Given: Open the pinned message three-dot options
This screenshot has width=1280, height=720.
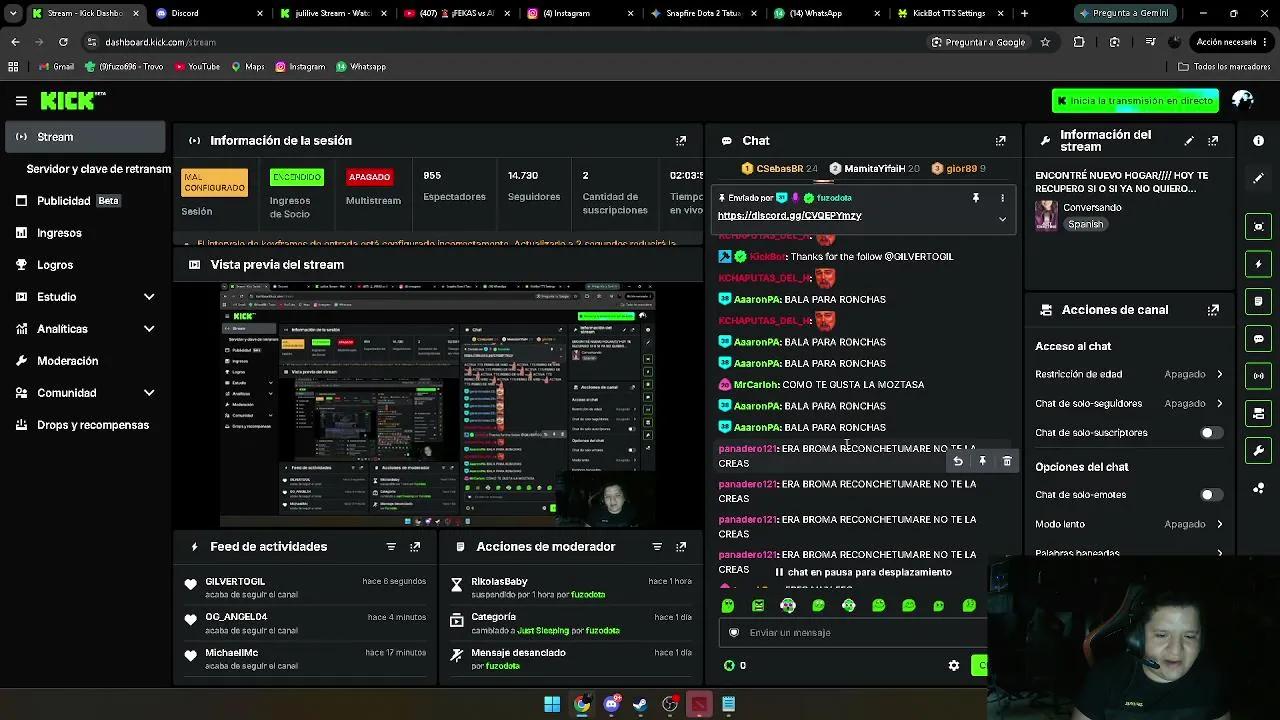Looking at the screenshot, I should (1002, 198).
